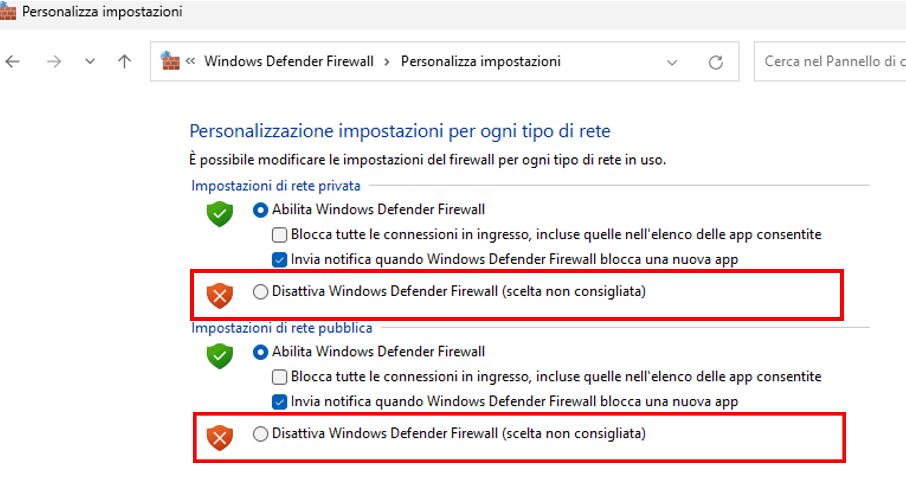Image resolution: width=906 pixels, height=502 pixels.
Task: Click Windows Defender Firewall breadcrumb
Action: (288, 61)
